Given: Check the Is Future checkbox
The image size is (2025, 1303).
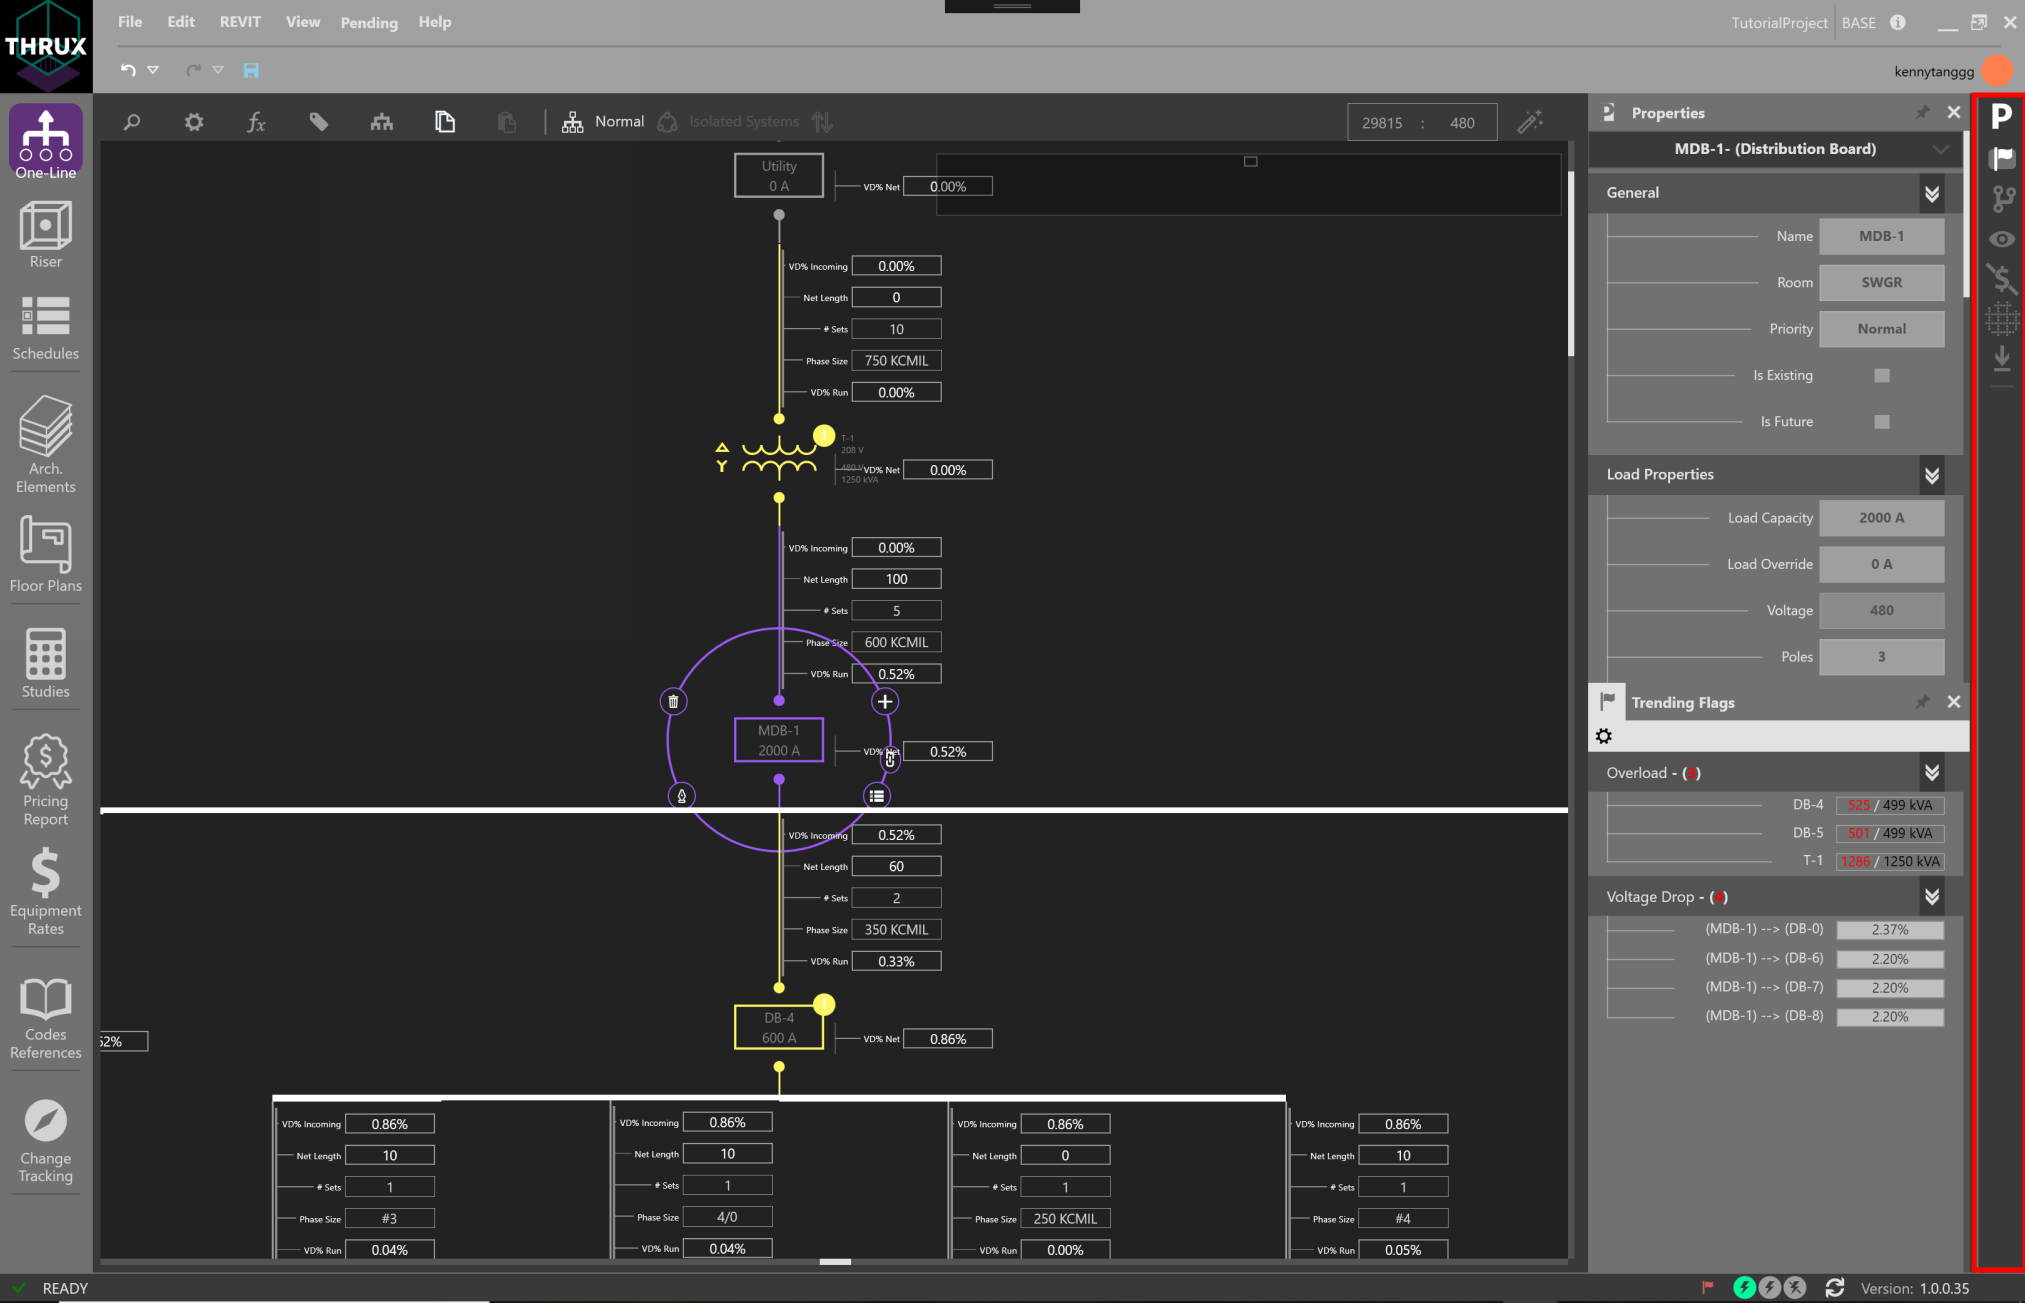Looking at the screenshot, I should point(1881,421).
